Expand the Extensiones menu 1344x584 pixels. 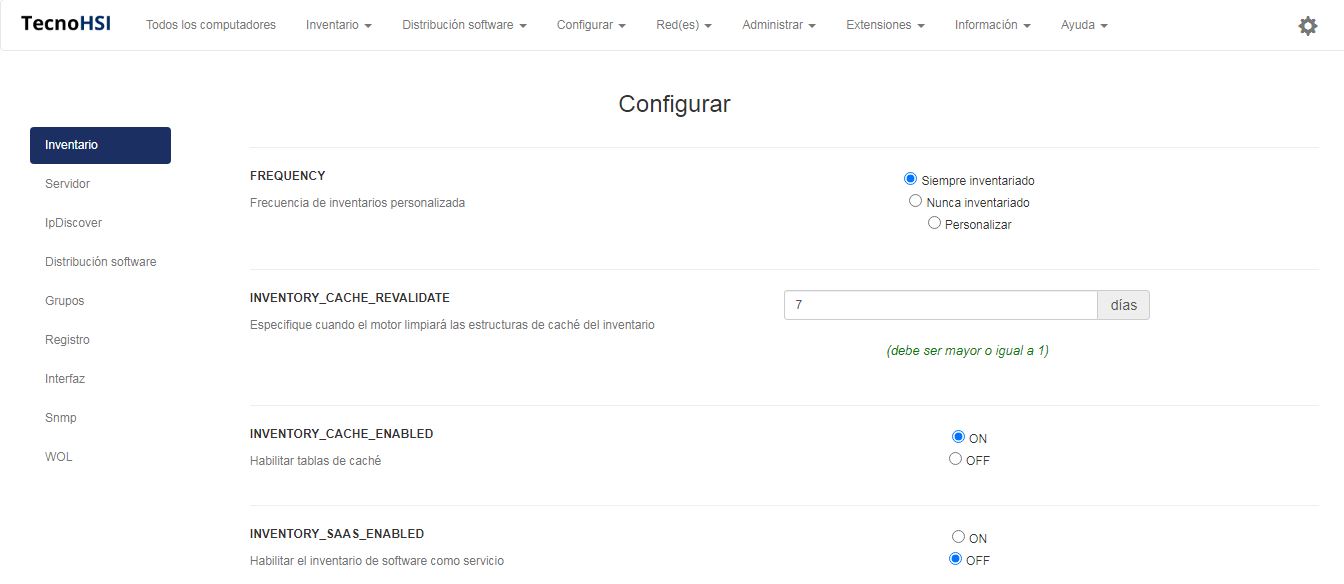click(x=885, y=25)
